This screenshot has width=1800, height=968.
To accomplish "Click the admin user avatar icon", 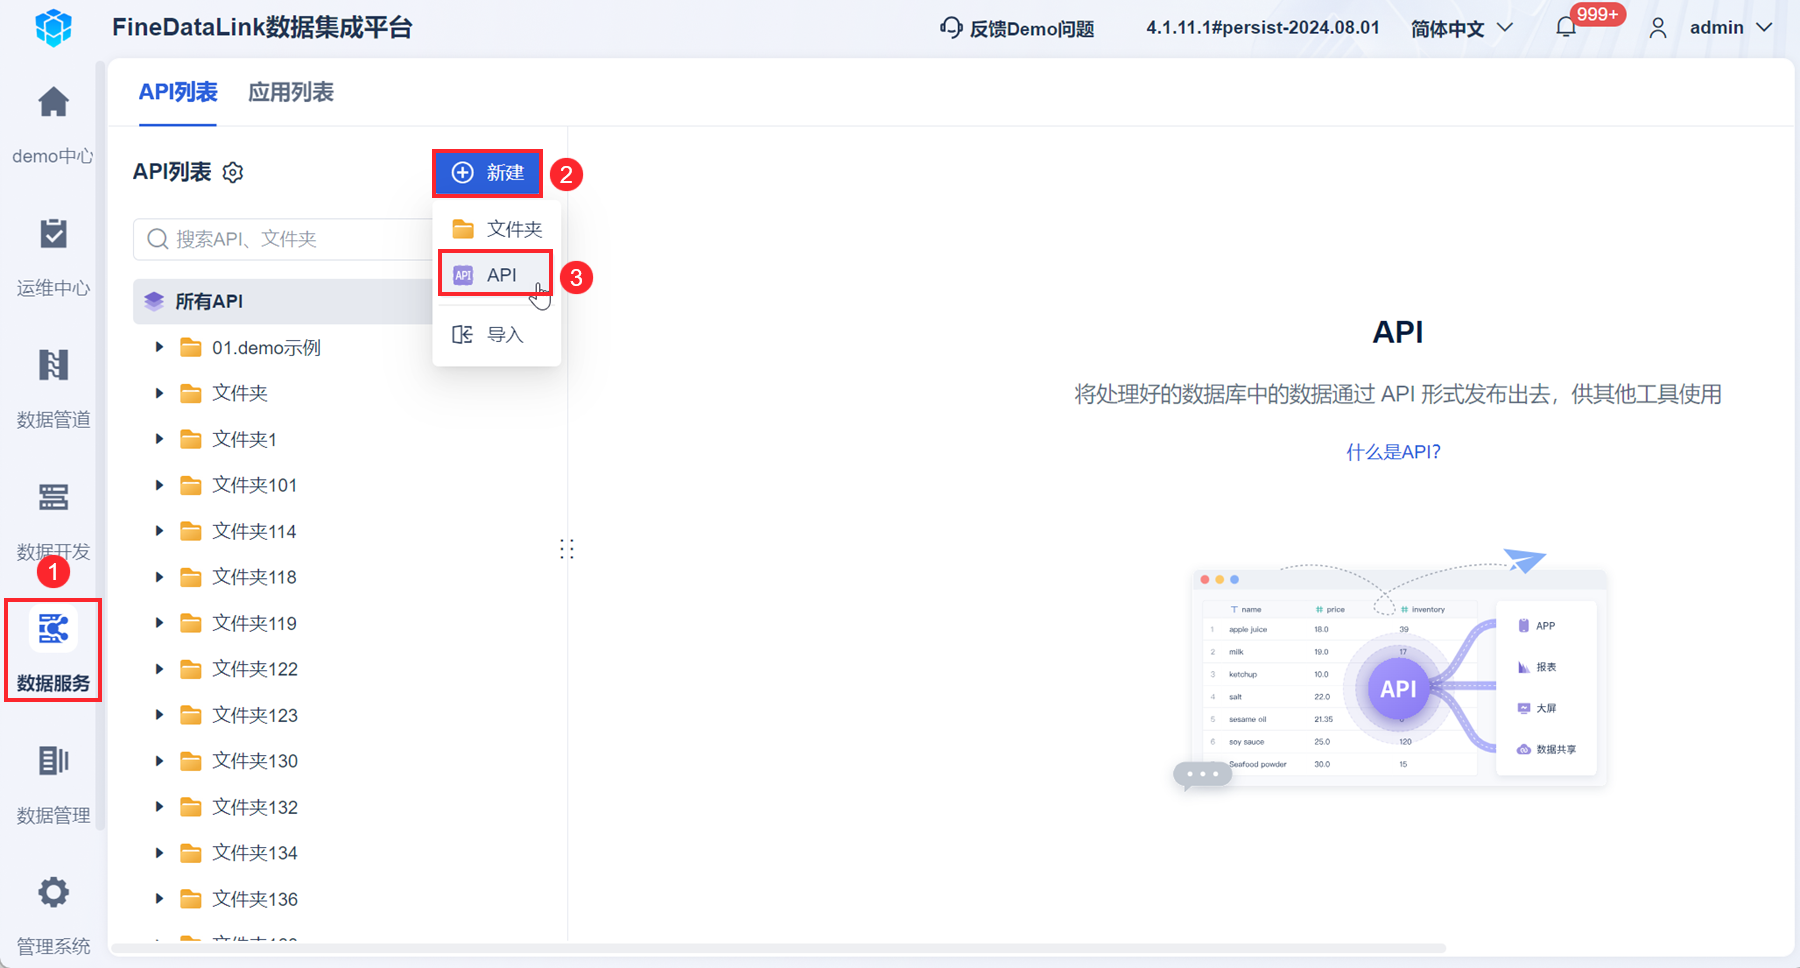I will click(x=1658, y=28).
